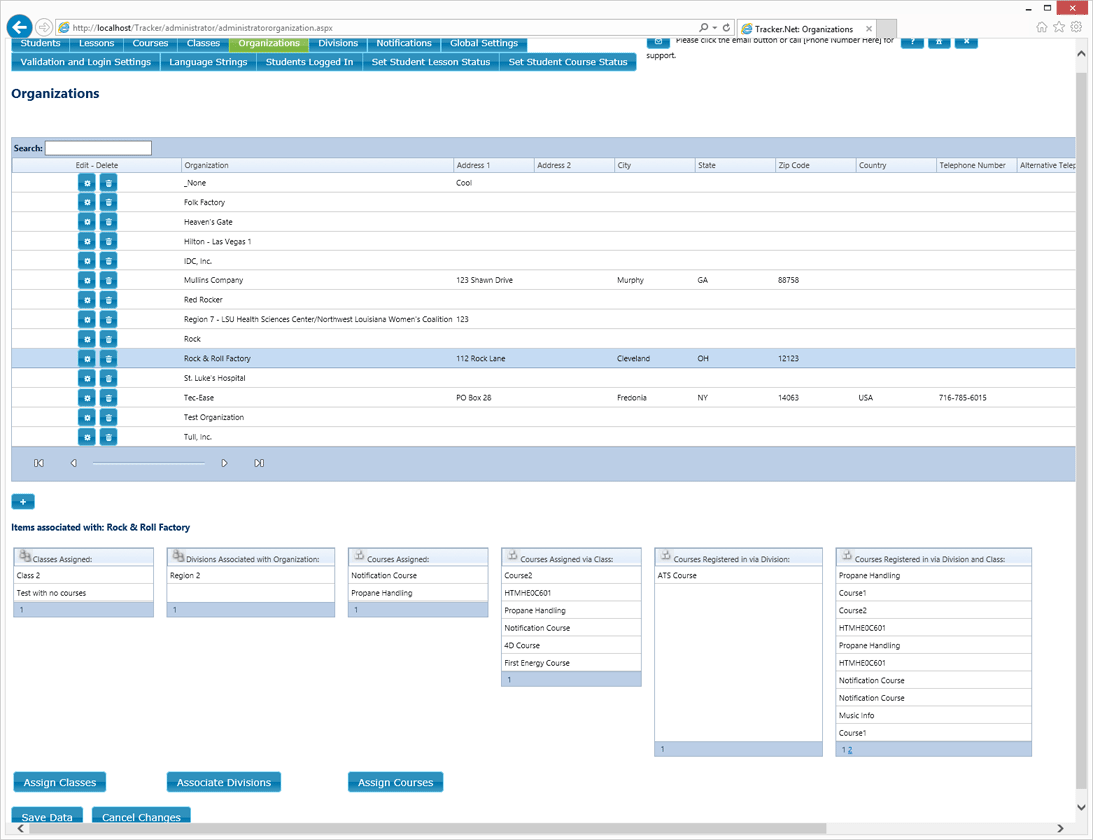
Task: Click the Save Data button
Action: (x=47, y=816)
